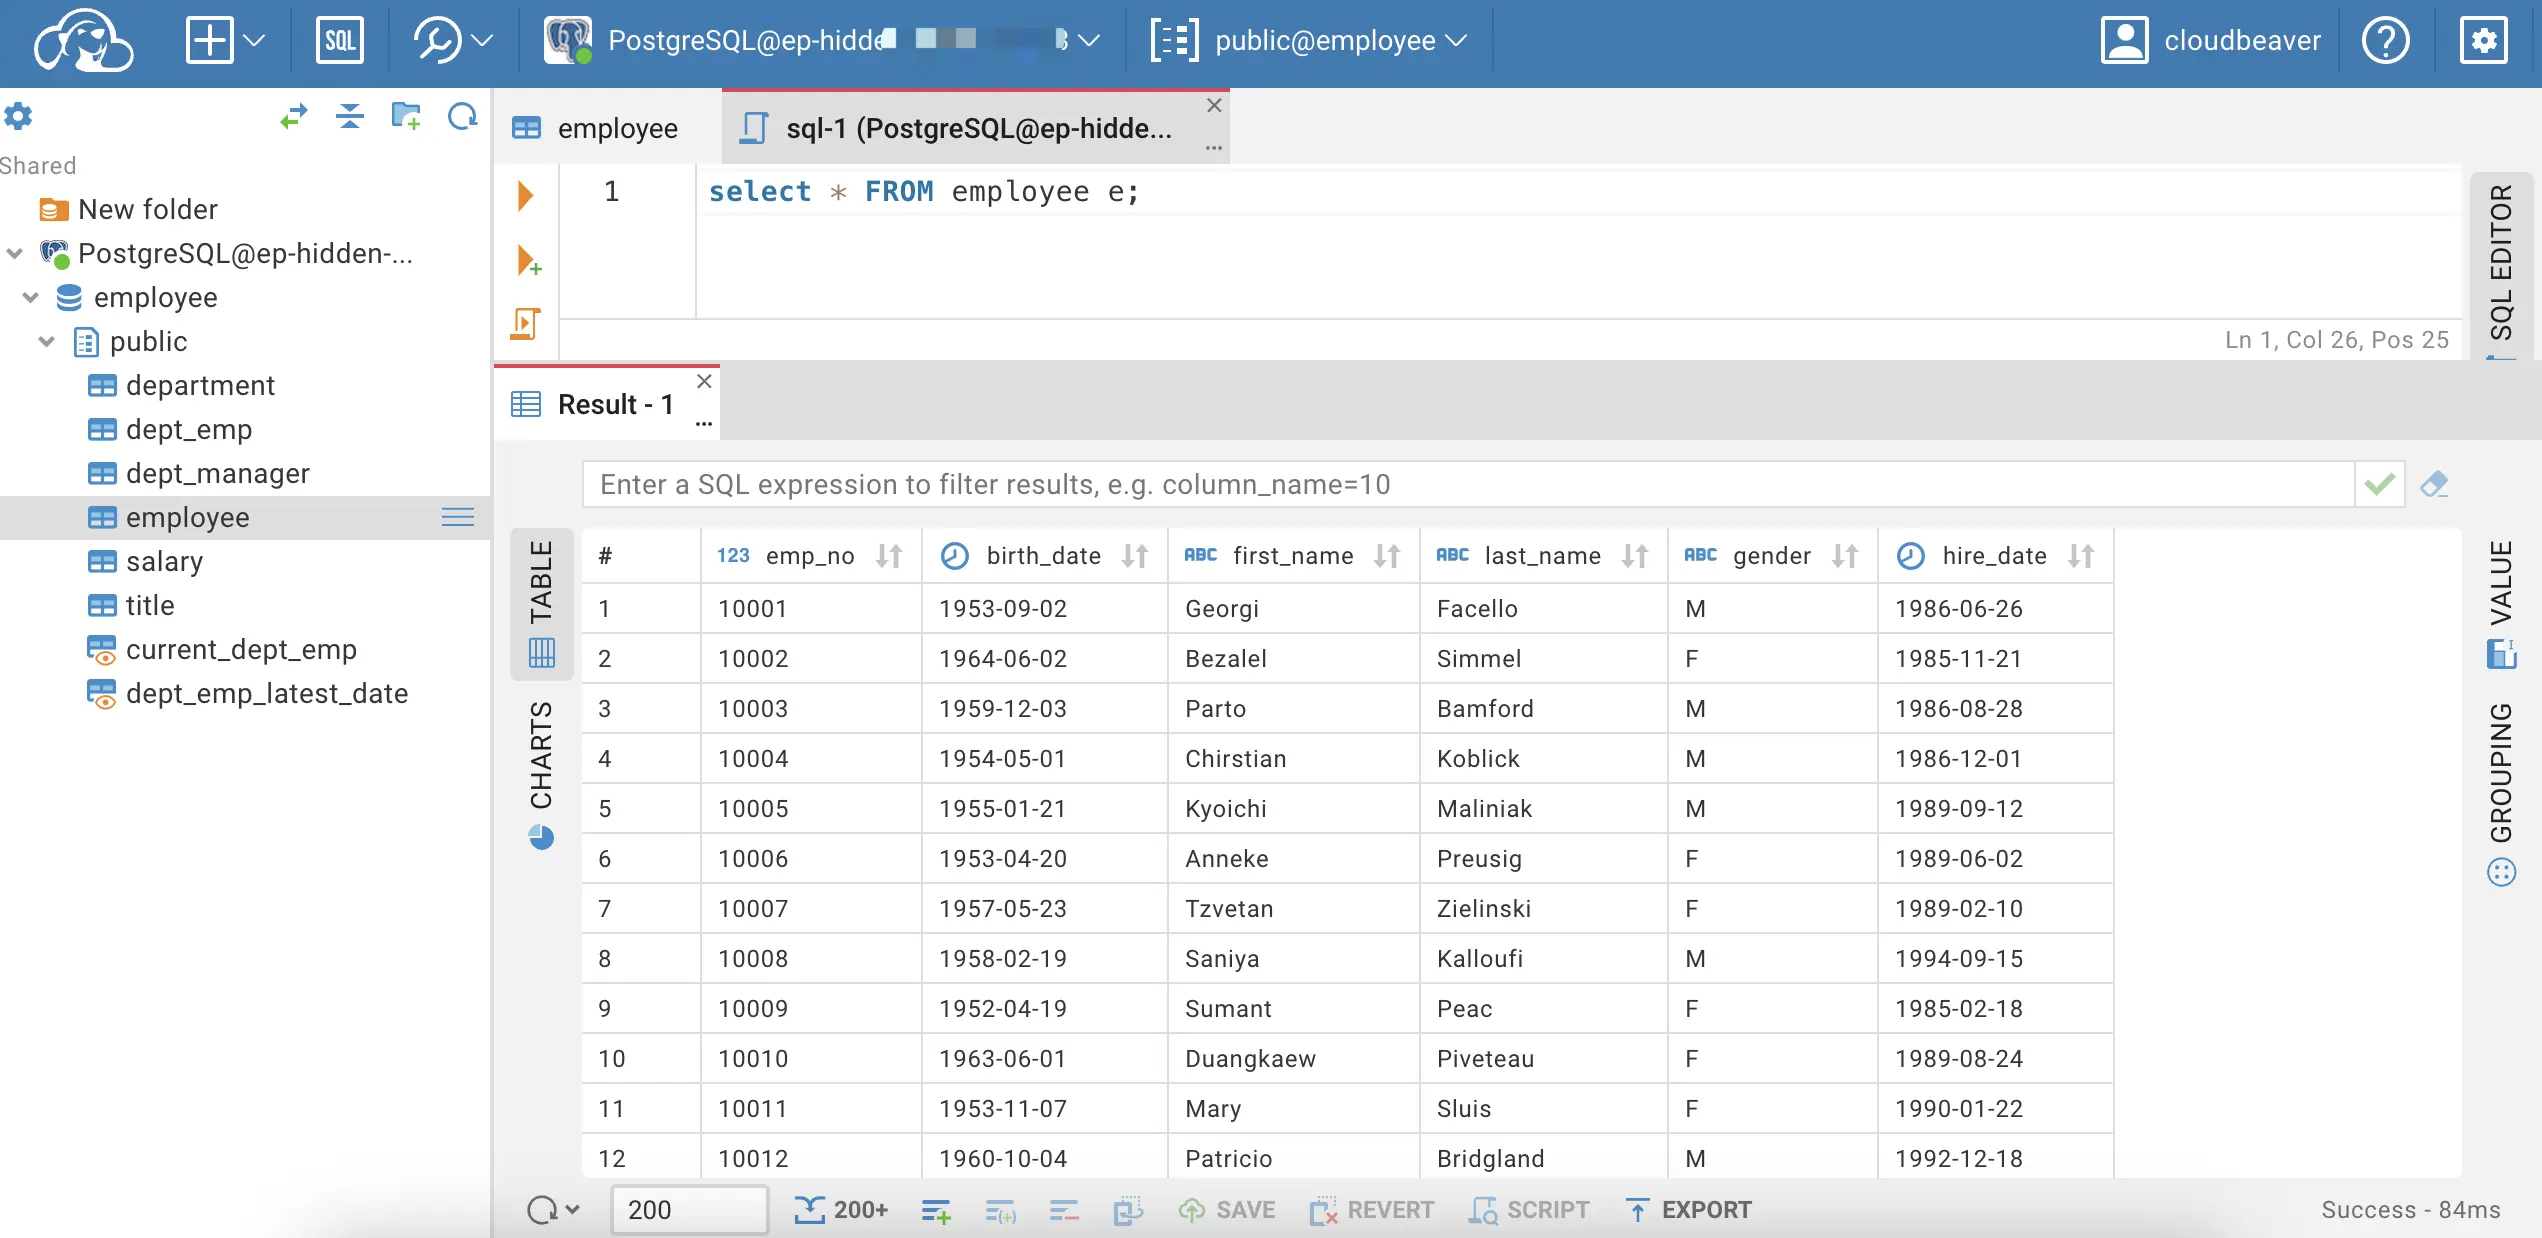Image resolution: width=2542 pixels, height=1238 pixels.
Task: Select the sql-1 query tab
Action: coord(973,128)
